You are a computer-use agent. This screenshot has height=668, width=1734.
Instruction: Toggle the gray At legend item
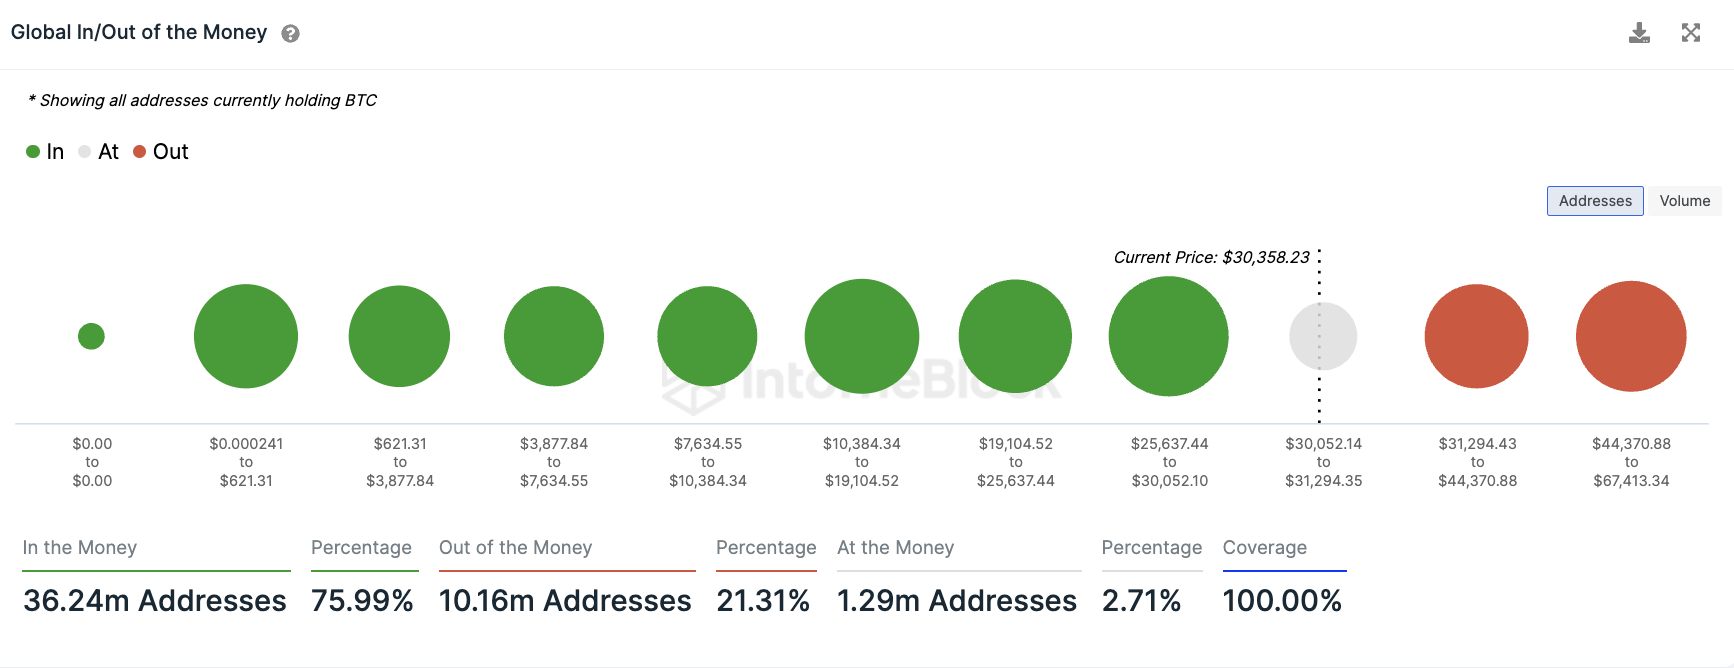[99, 152]
